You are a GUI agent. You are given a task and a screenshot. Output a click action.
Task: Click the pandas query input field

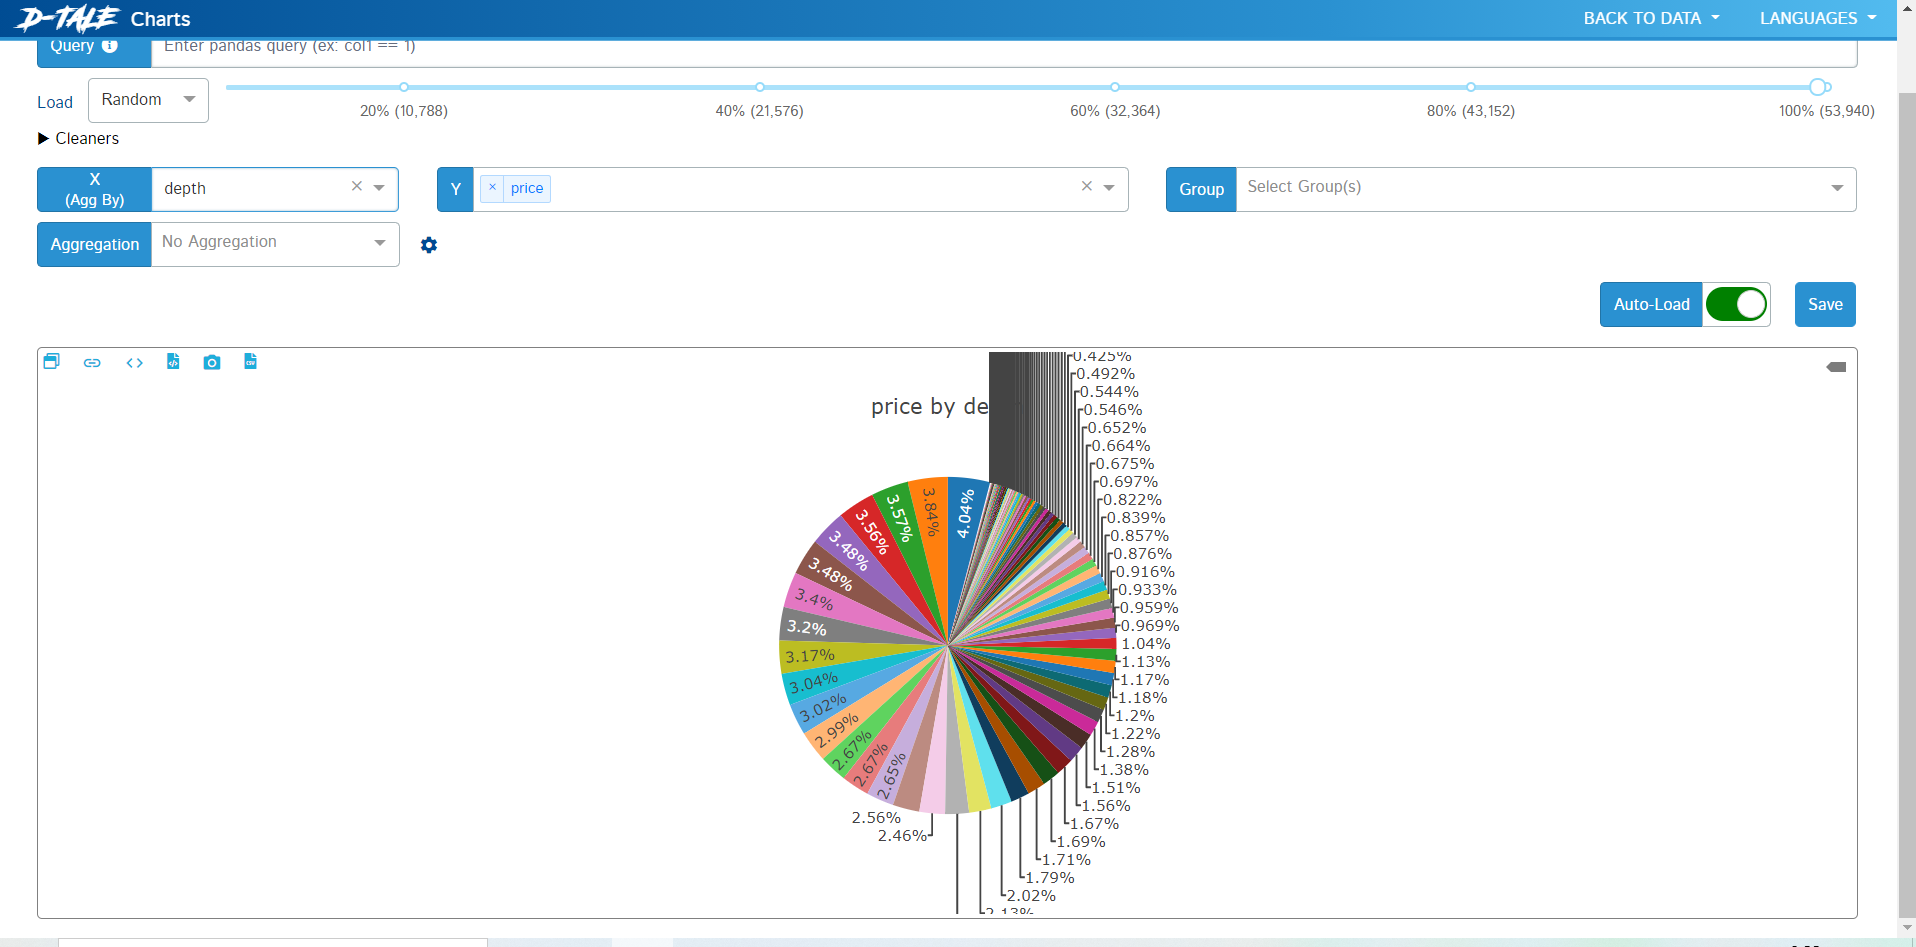pos(1004,48)
